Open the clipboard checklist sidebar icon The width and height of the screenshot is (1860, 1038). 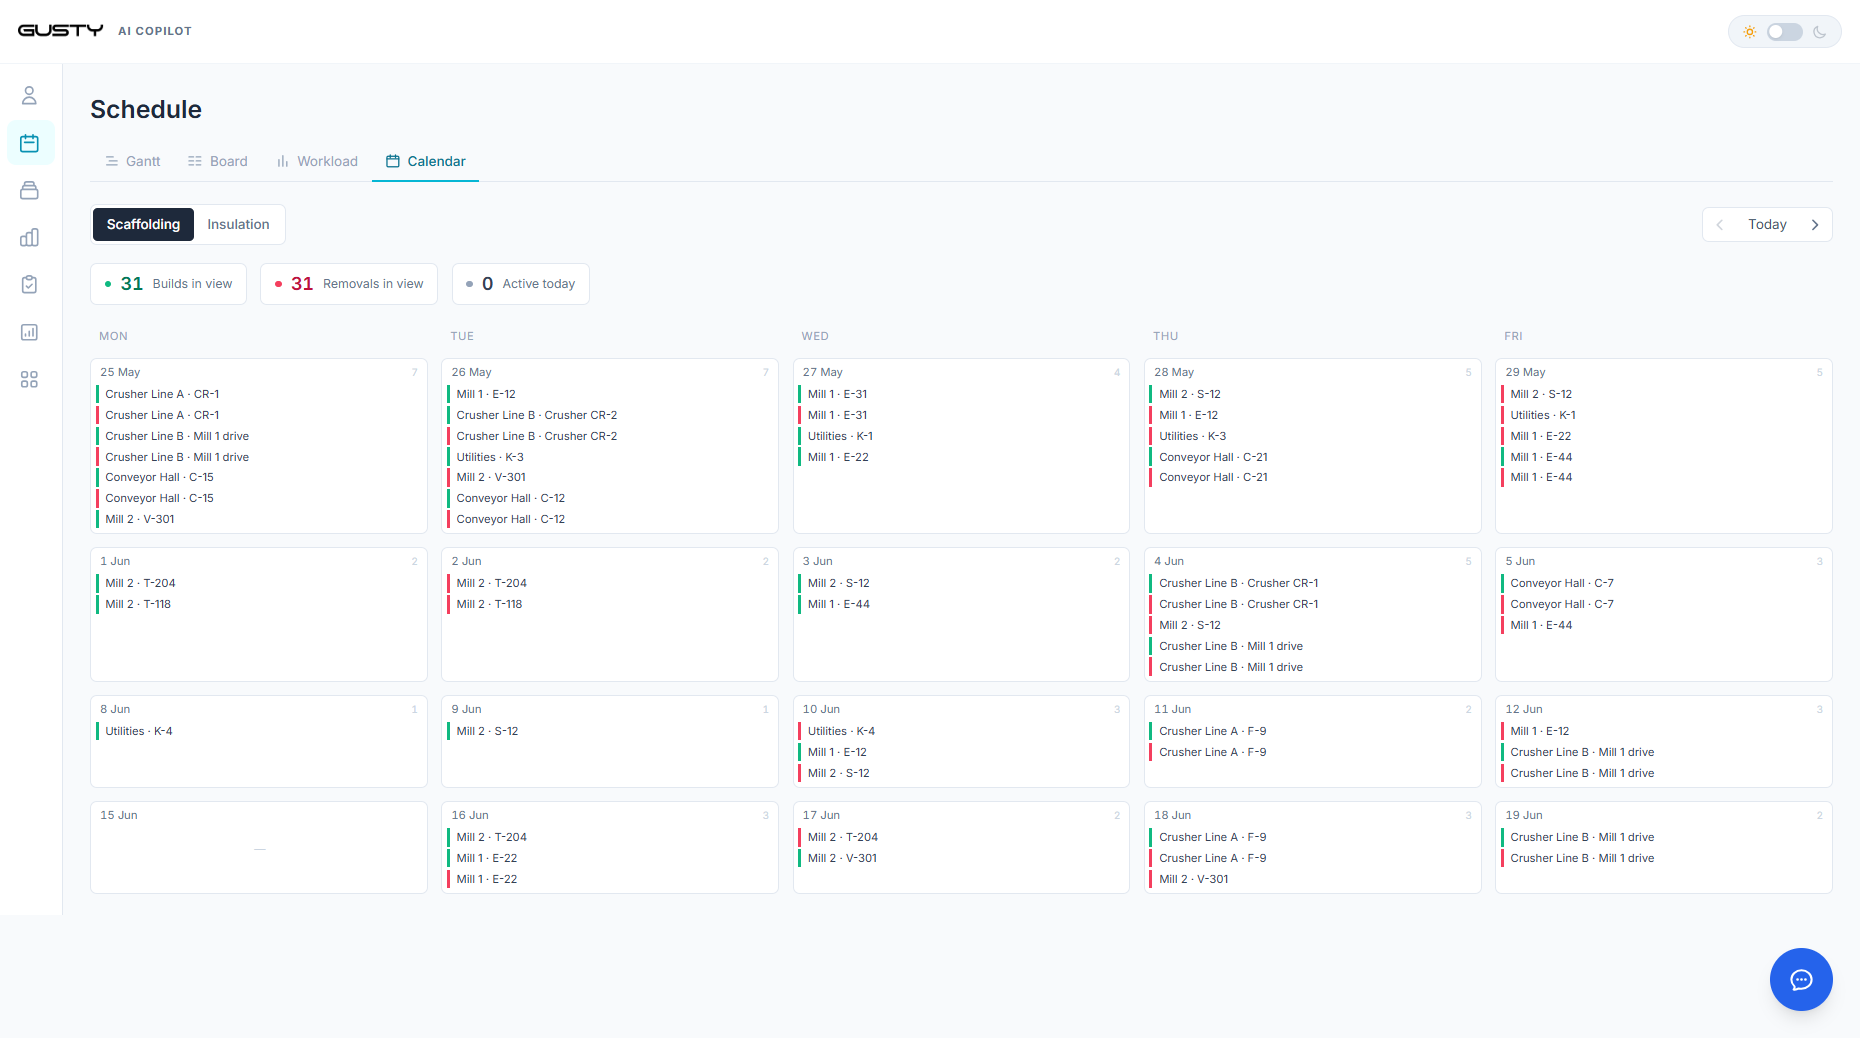[29, 285]
